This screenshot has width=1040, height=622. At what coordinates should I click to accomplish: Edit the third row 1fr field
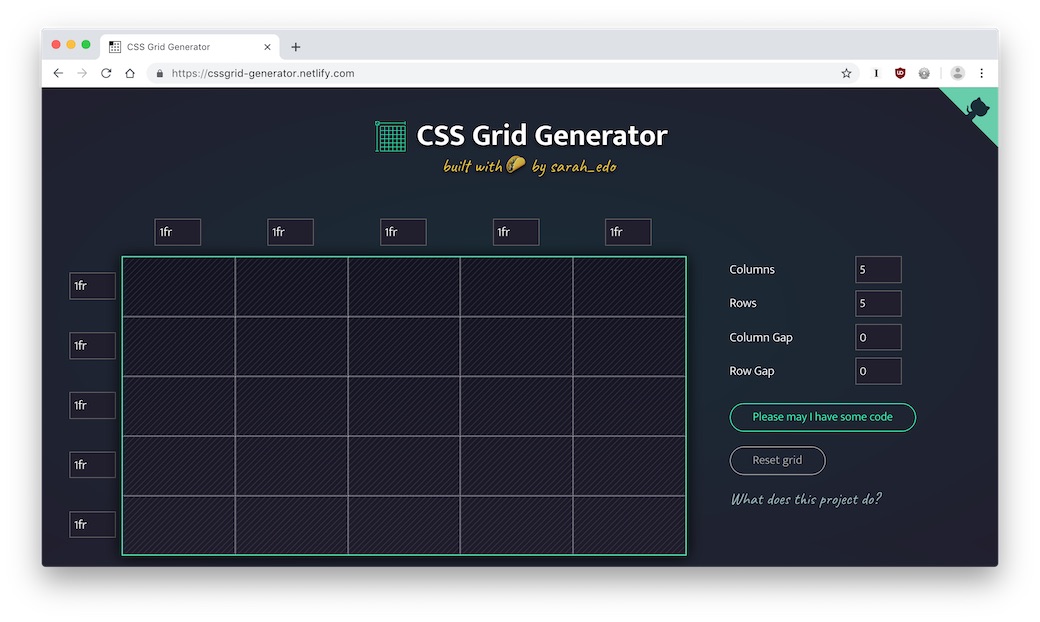(92, 405)
